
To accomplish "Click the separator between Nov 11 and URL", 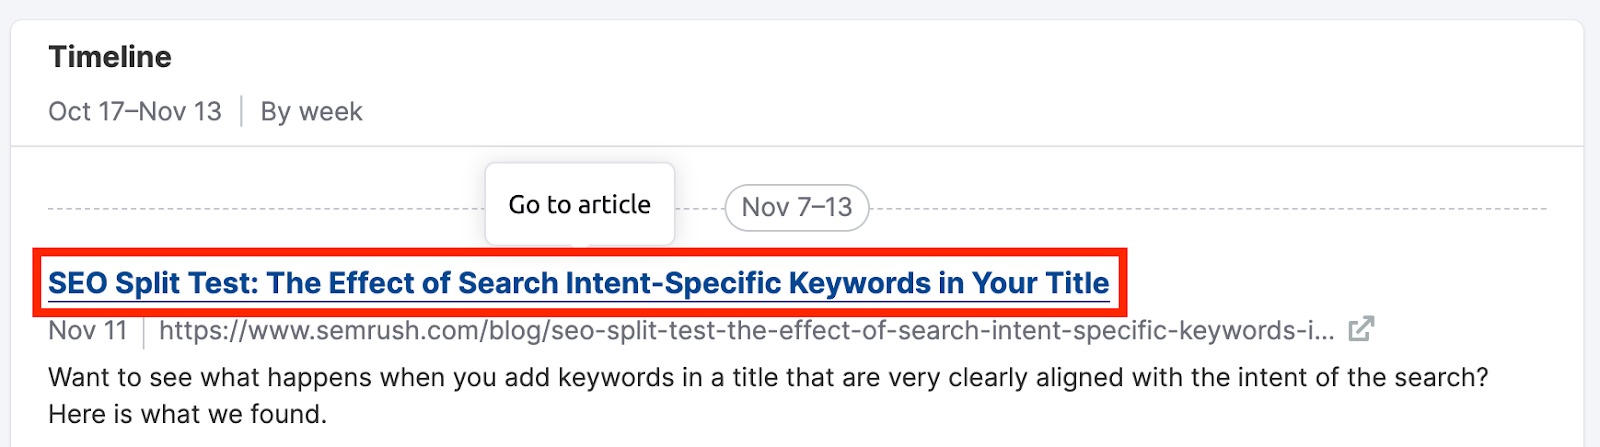I will [x=144, y=330].
